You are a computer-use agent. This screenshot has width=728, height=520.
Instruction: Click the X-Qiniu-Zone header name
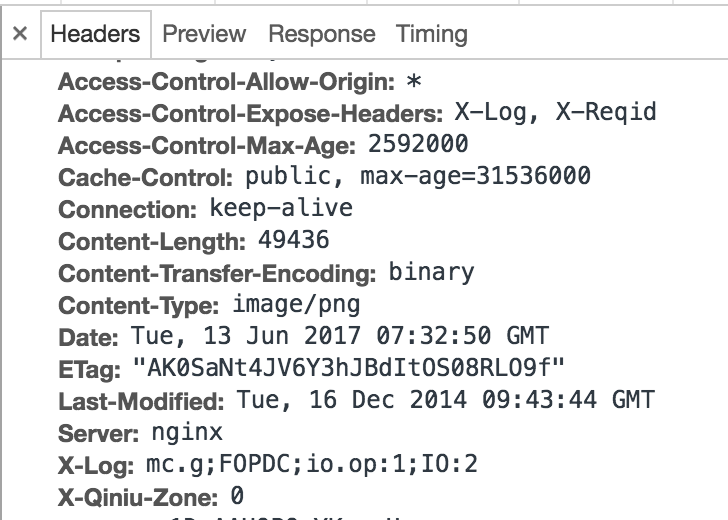[x=138, y=498]
